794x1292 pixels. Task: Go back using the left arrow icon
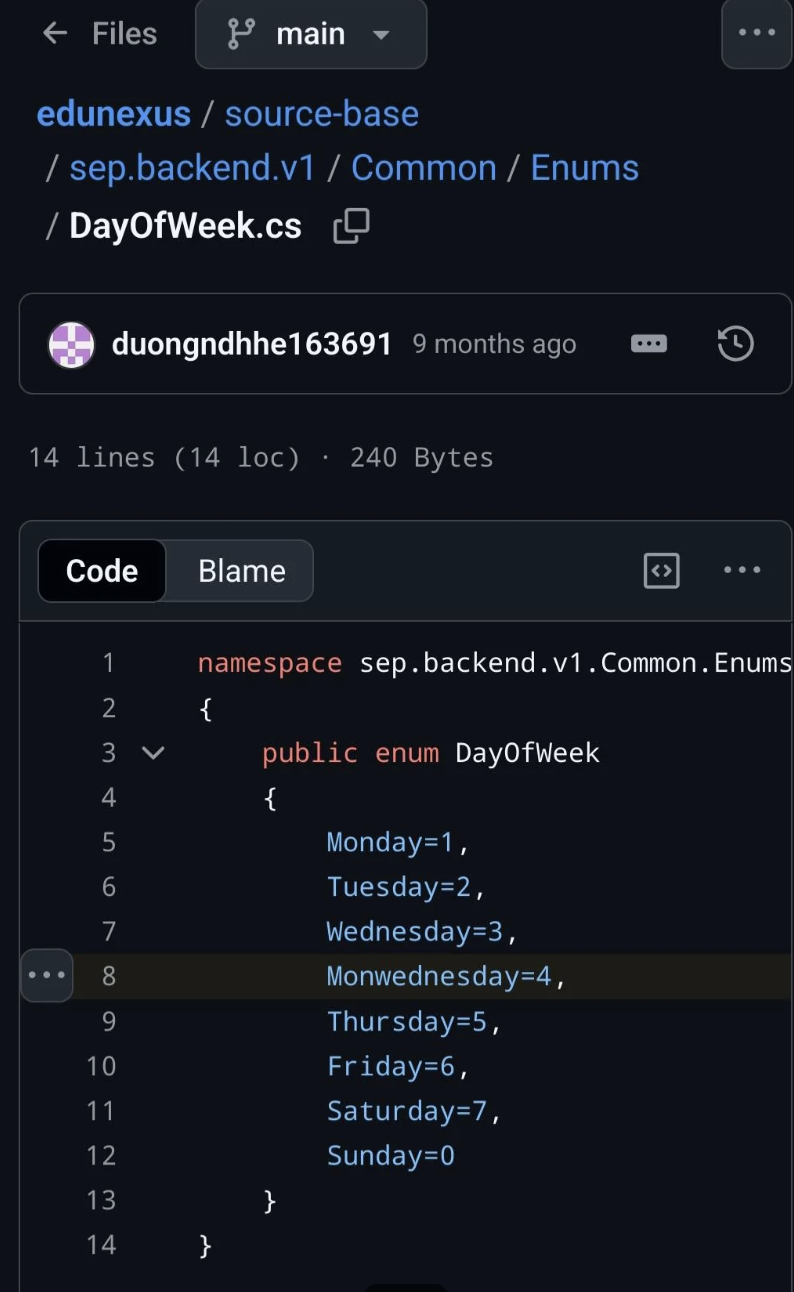pos(55,33)
